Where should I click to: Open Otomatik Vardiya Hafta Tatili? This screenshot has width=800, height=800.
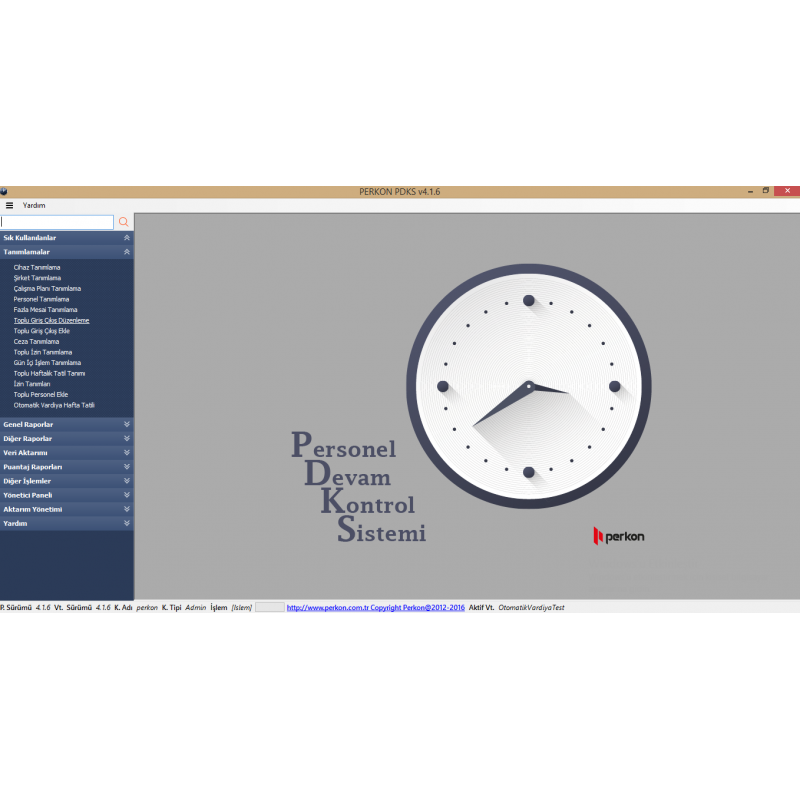point(54,405)
